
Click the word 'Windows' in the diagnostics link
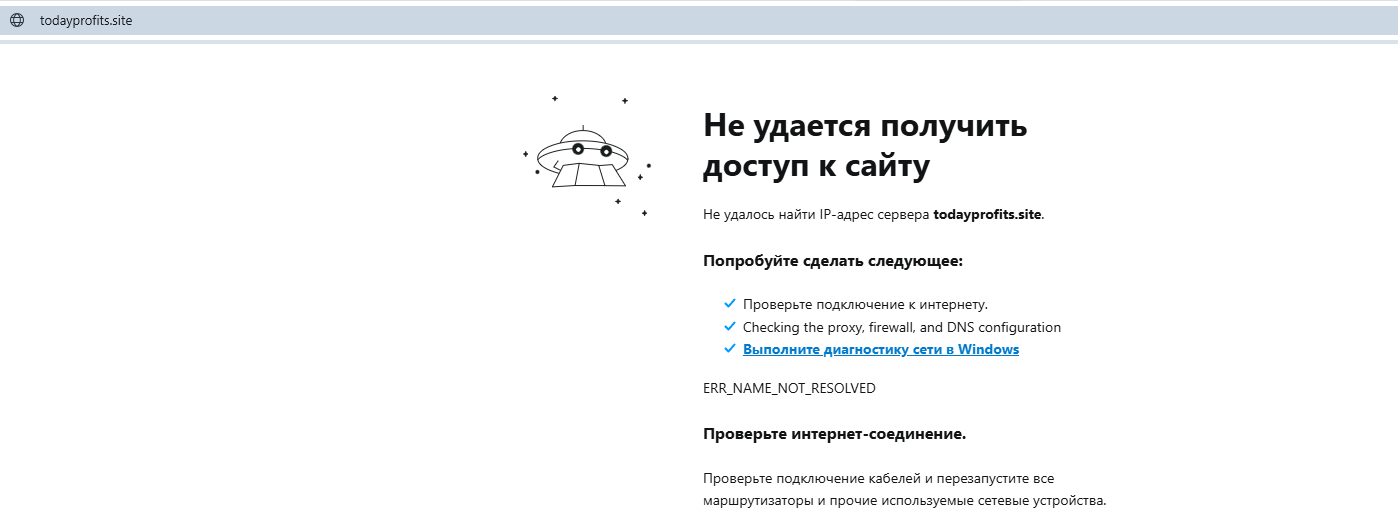(x=988, y=349)
